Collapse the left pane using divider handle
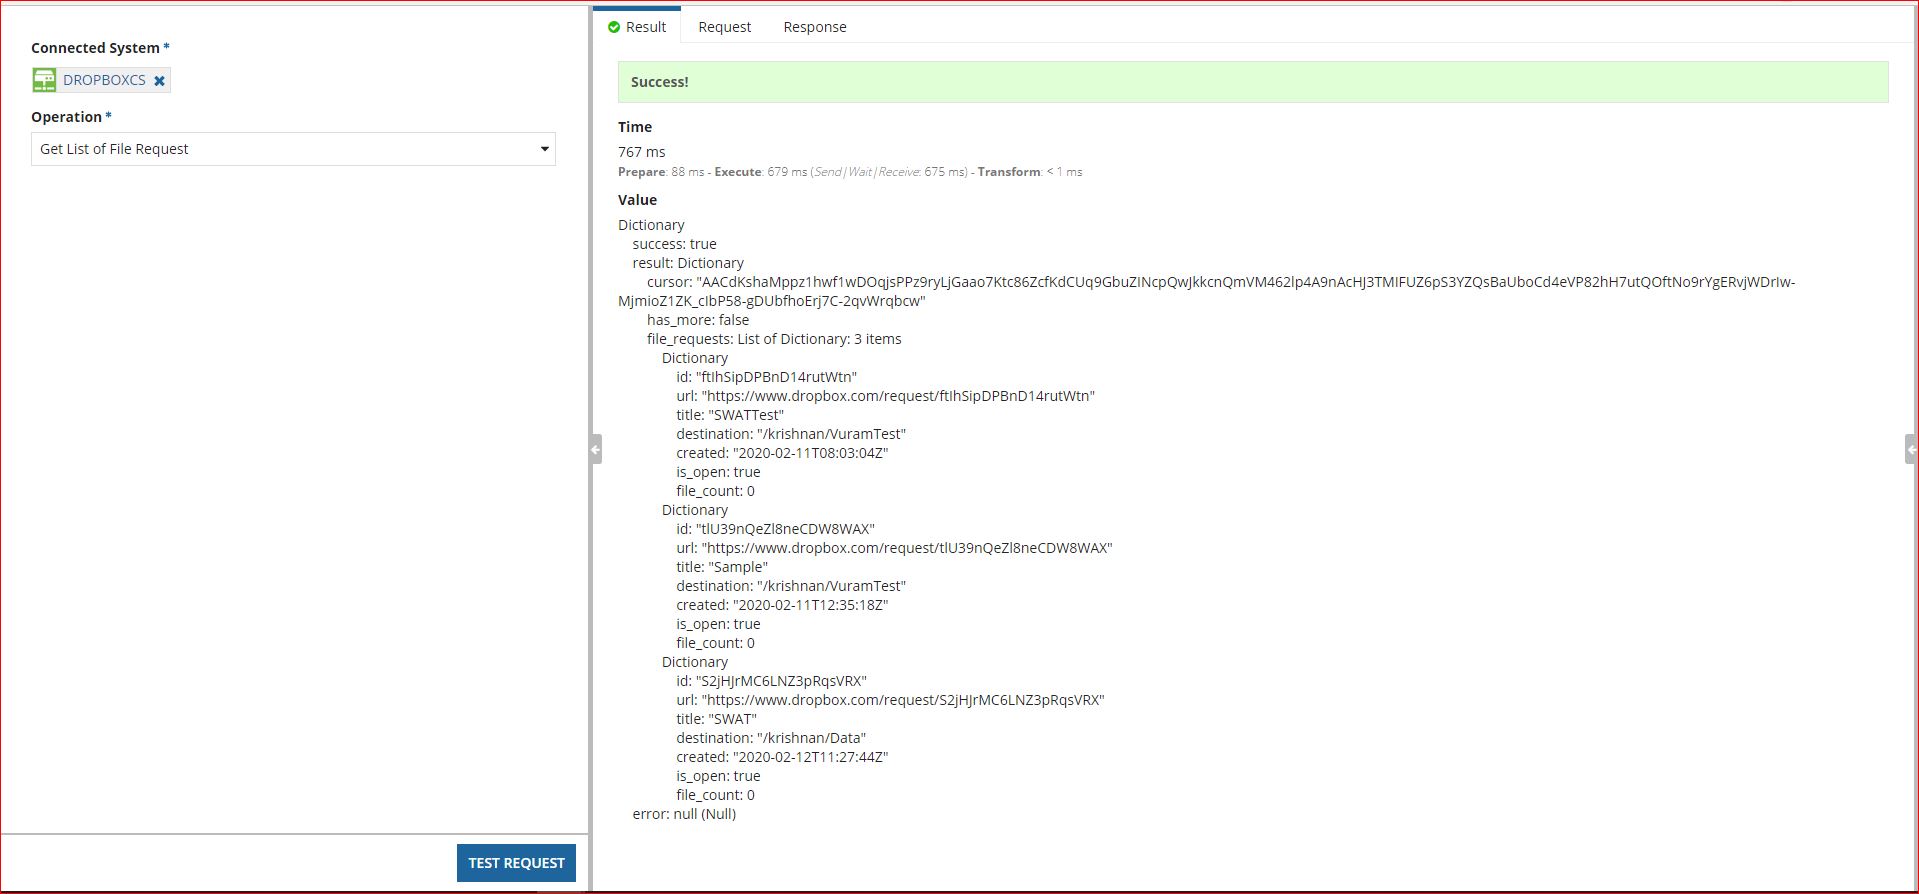This screenshot has height=894, width=1919. coord(595,449)
